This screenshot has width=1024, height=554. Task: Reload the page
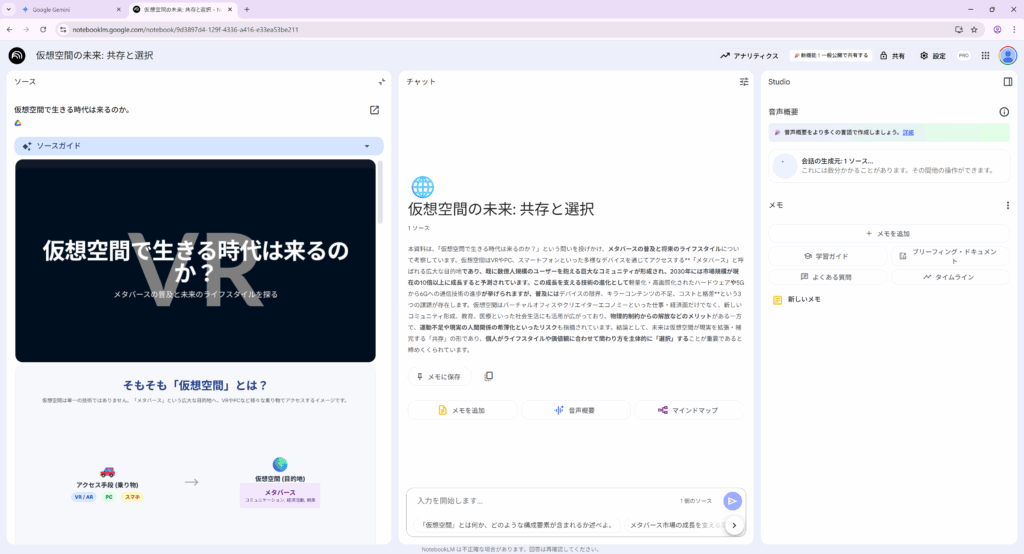point(43,29)
